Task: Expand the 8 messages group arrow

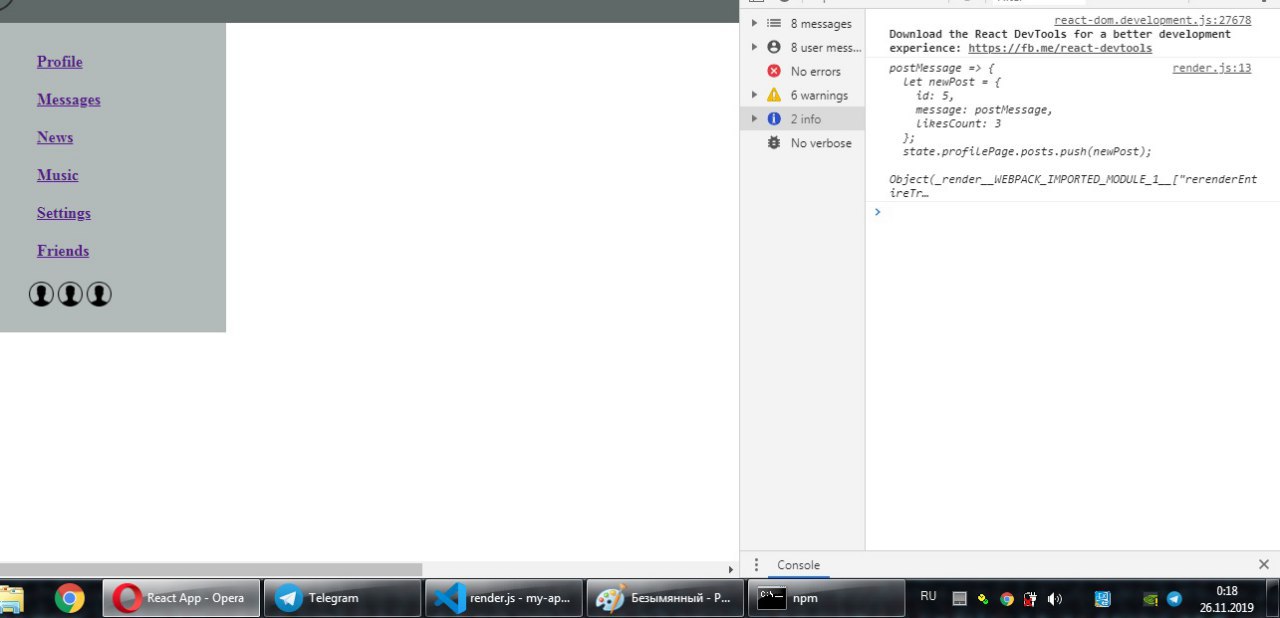Action: coord(755,23)
